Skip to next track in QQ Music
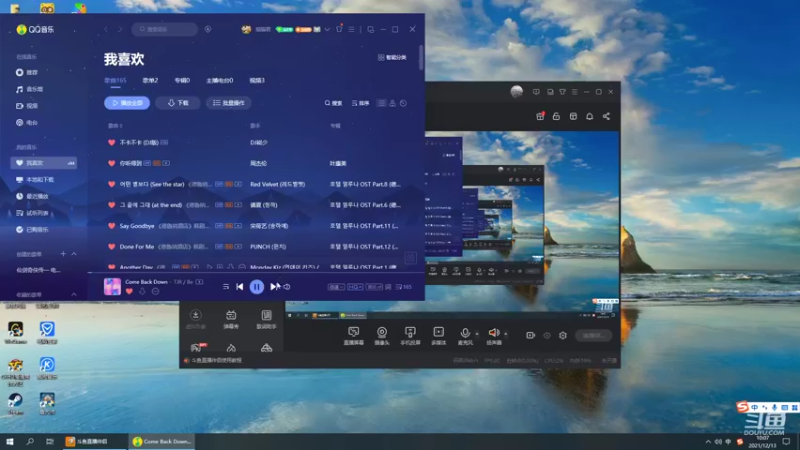 click(274, 287)
